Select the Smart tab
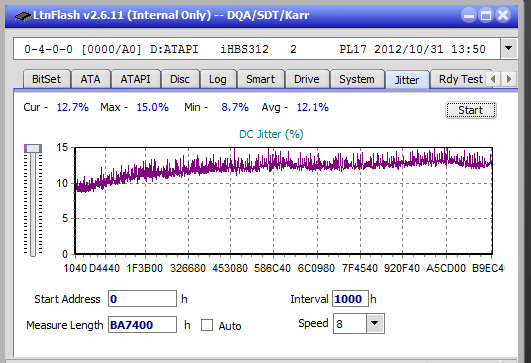Viewport: 531px width, 363px height. pyautogui.click(x=260, y=79)
